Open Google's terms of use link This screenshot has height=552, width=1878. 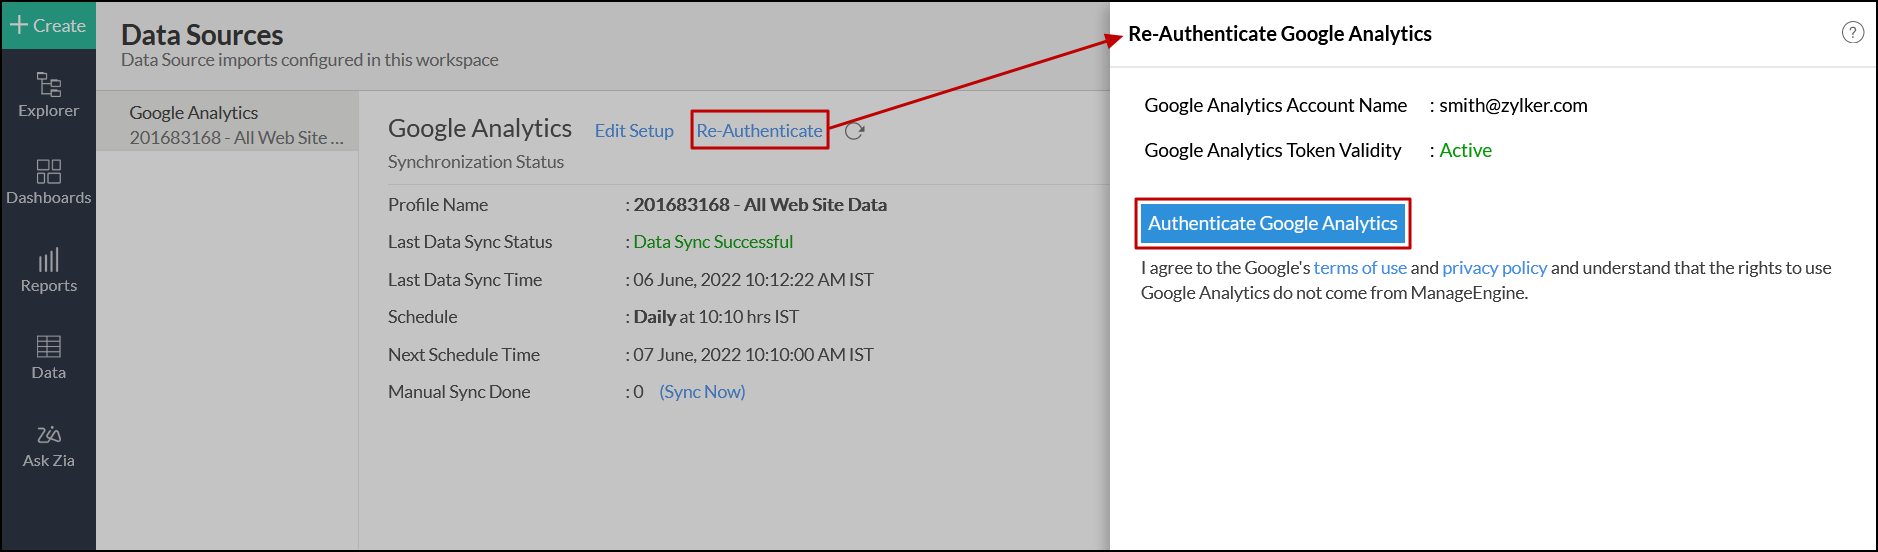pos(1360,268)
